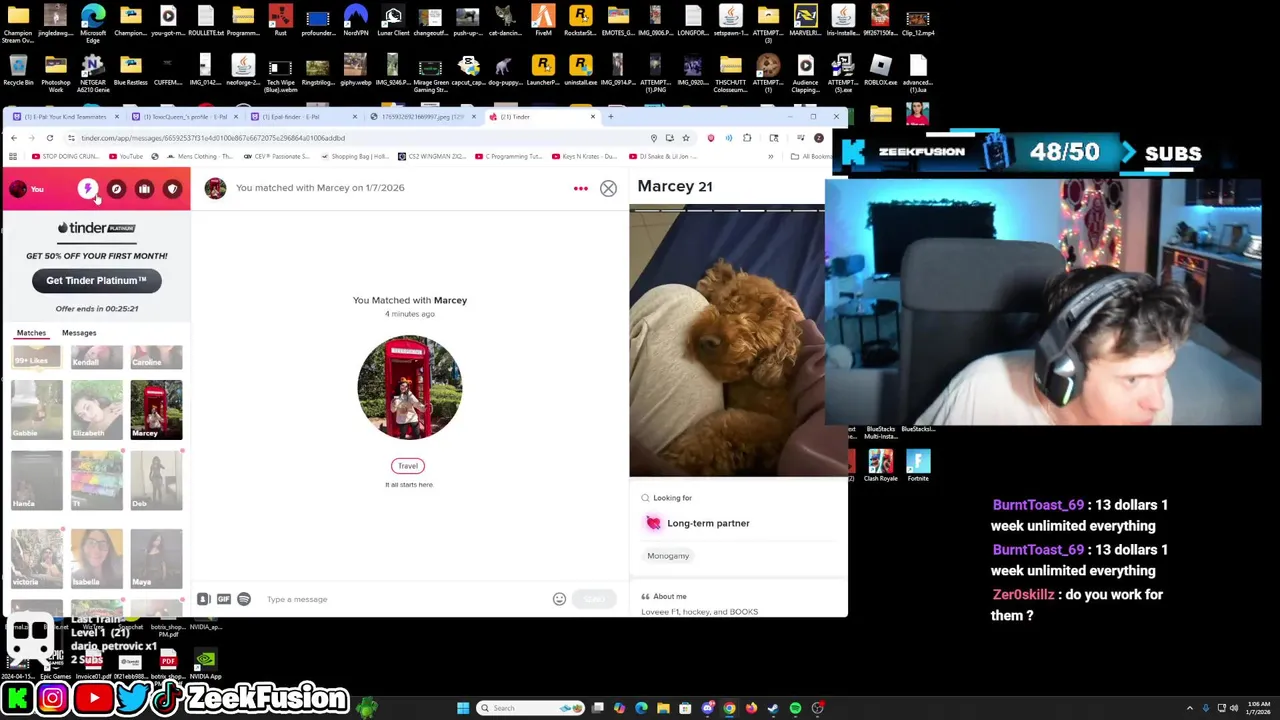This screenshot has width=1280, height=720.
Task: Open the Recycle Bin on desktop
Action: (x=18, y=71)
